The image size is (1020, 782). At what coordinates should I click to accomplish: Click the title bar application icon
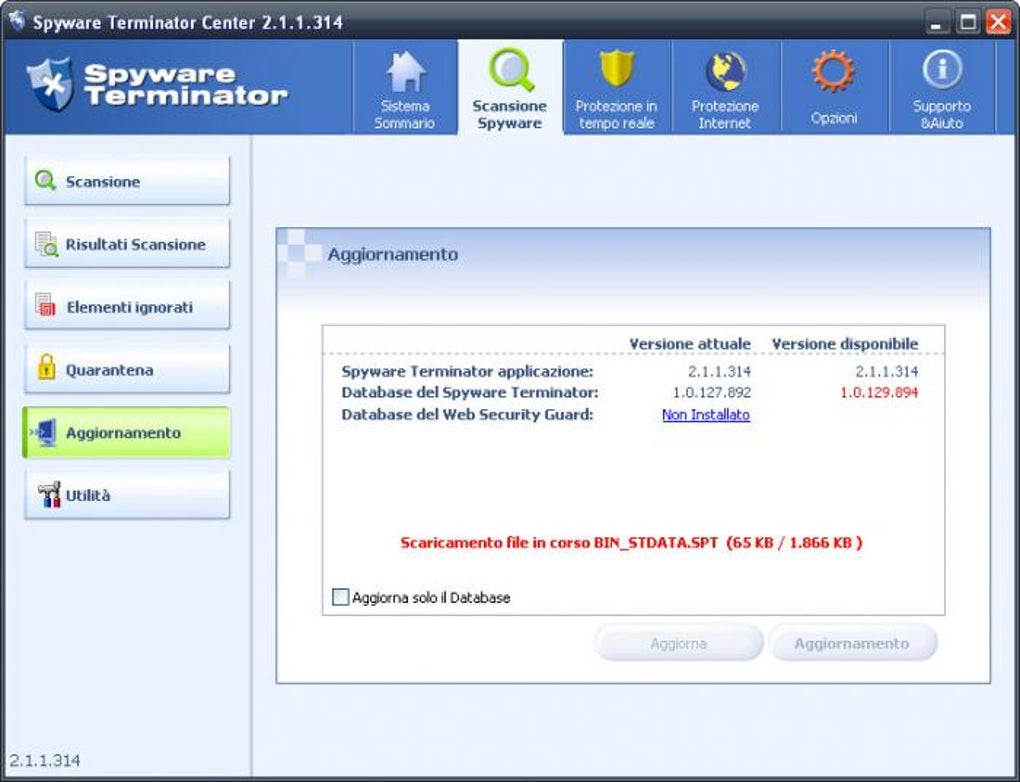point(17,21)
